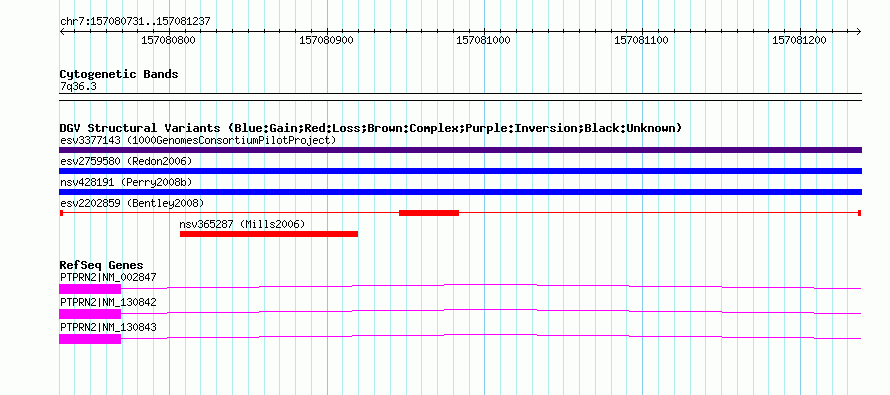Open the esv2759580 (Redon2006) label
Image resolution: width=890 pixels, height=395 pixels.
pyautogui.click(x=126, y=162)
